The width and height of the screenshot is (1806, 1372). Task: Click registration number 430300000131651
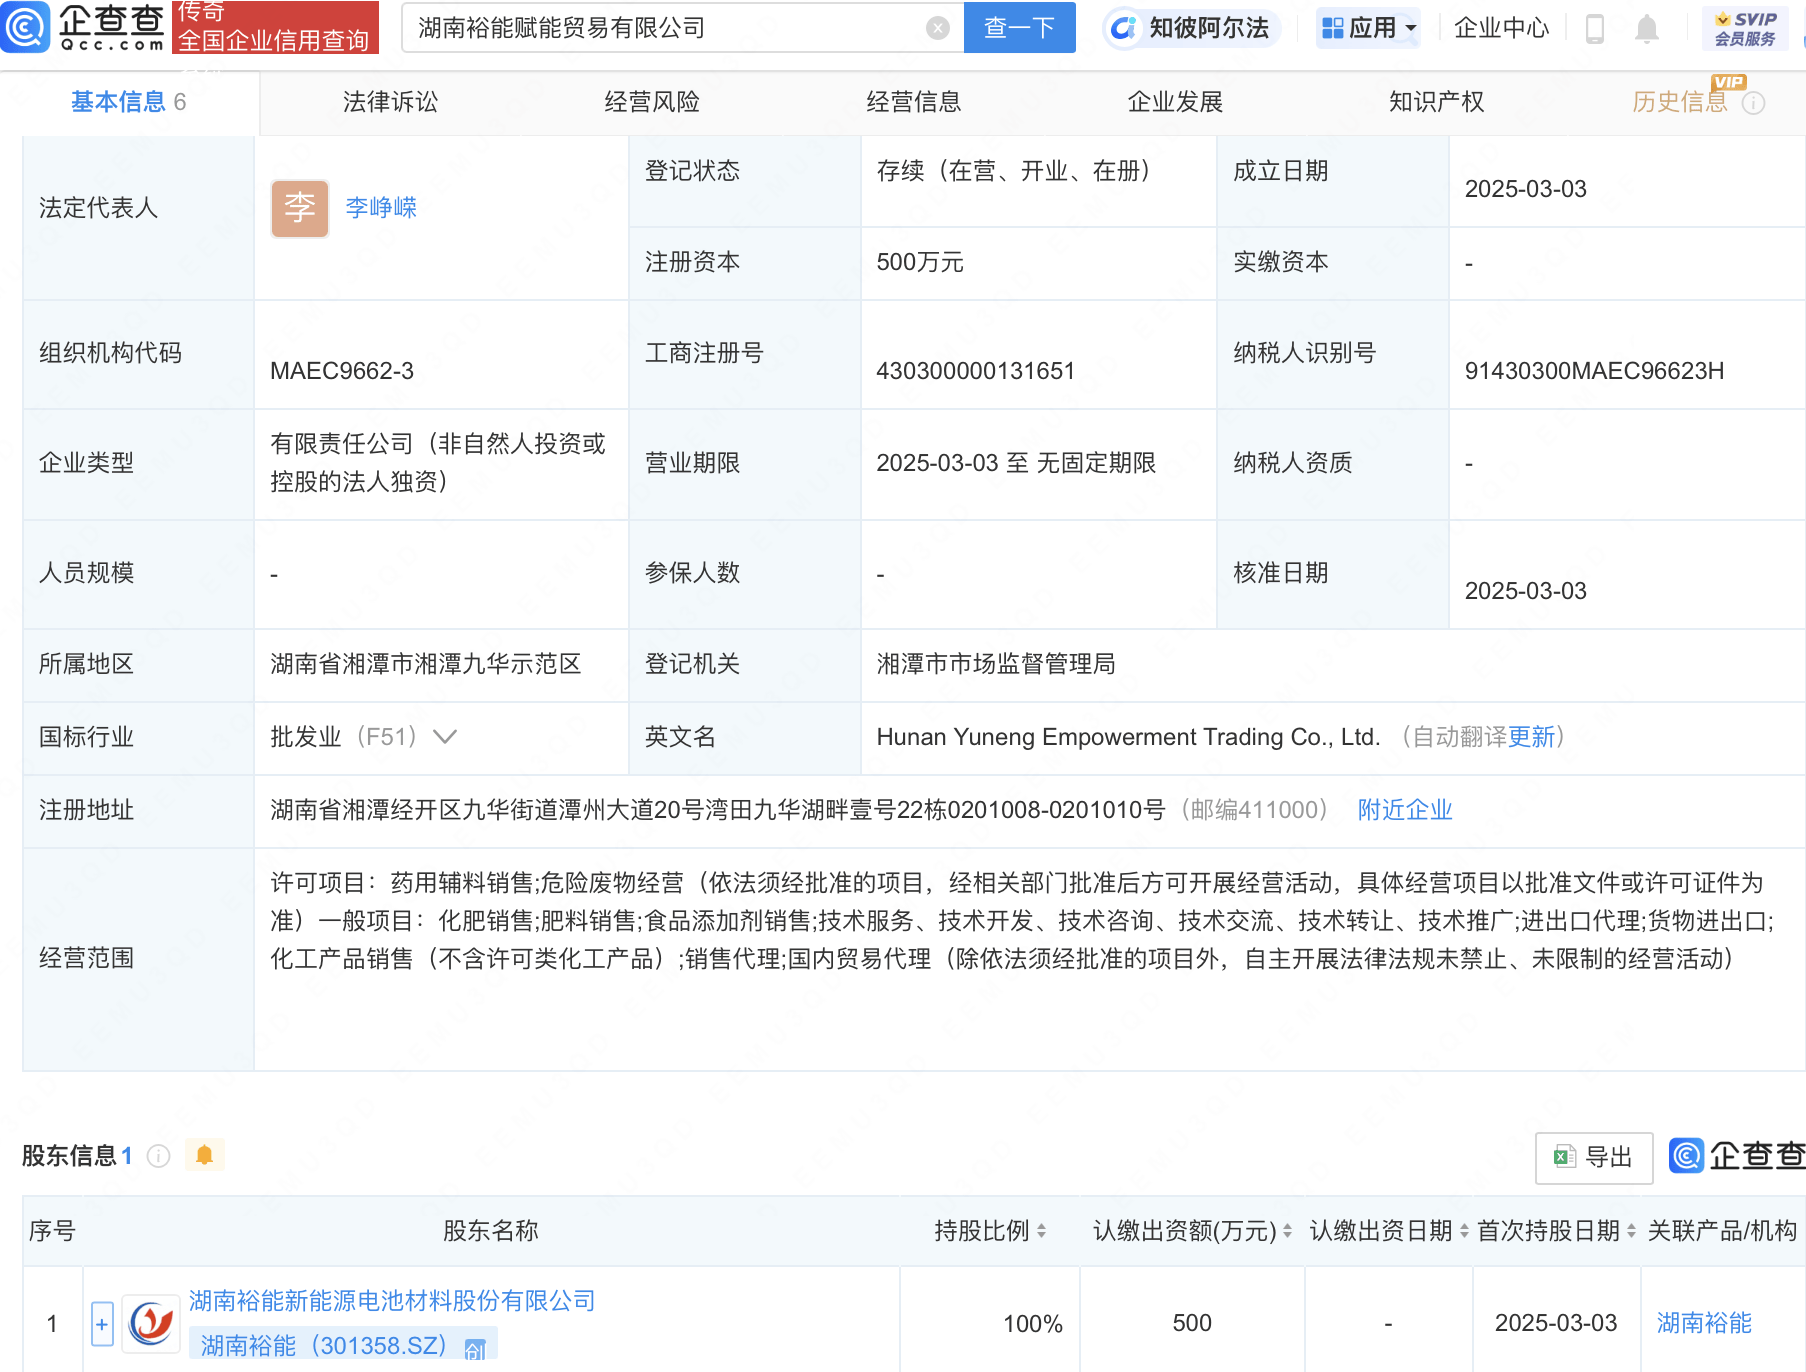coord(975,371)
